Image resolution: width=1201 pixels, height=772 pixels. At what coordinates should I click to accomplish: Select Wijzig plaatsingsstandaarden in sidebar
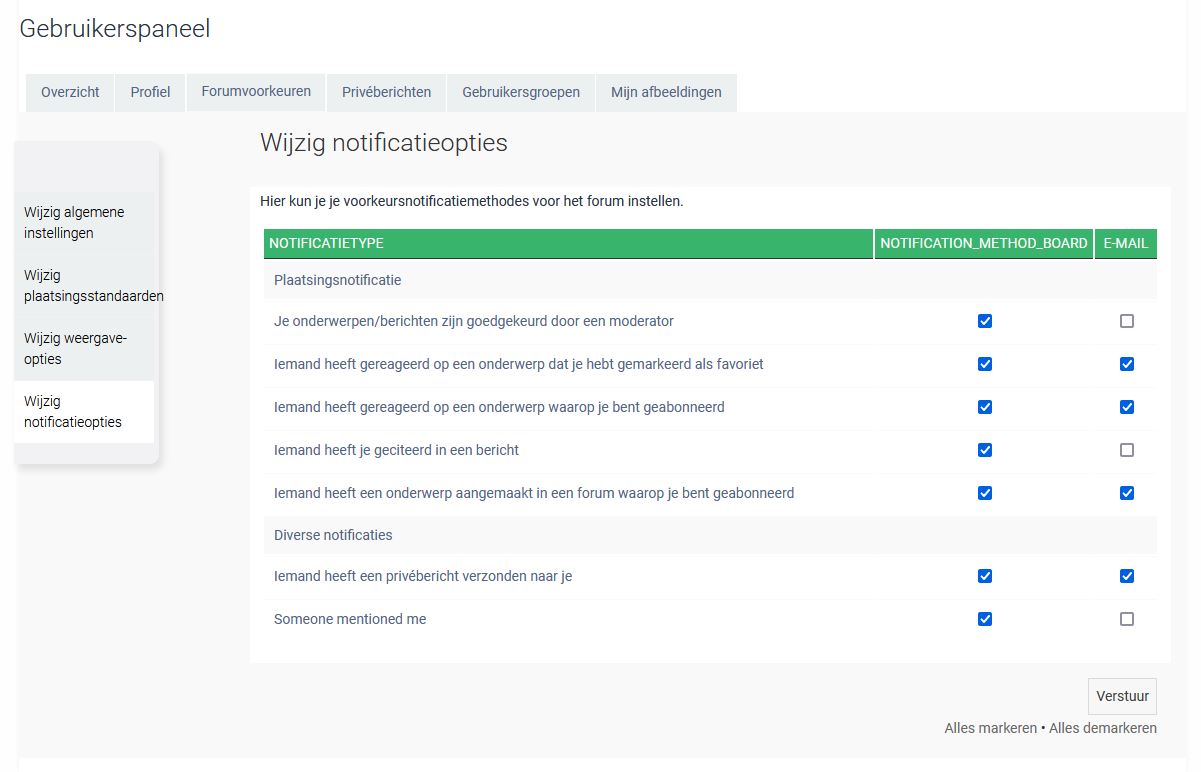click(93, 285)
